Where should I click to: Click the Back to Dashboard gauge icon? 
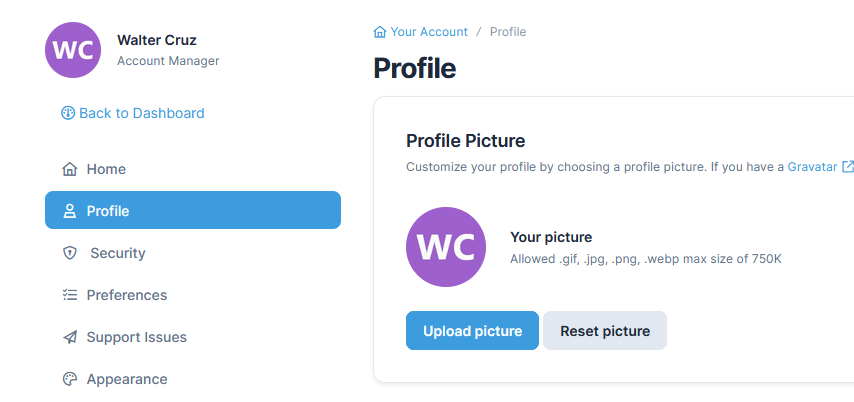click(68, 113)
